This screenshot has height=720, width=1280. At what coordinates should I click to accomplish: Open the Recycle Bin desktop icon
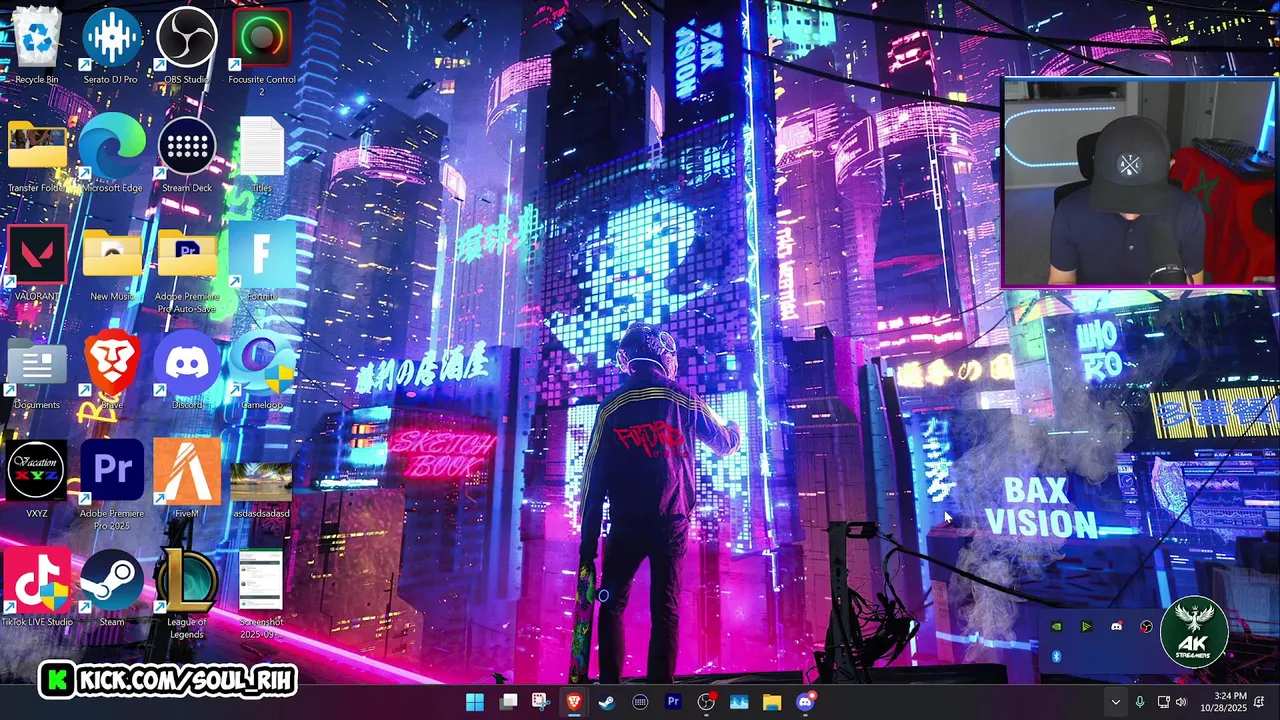37,45
